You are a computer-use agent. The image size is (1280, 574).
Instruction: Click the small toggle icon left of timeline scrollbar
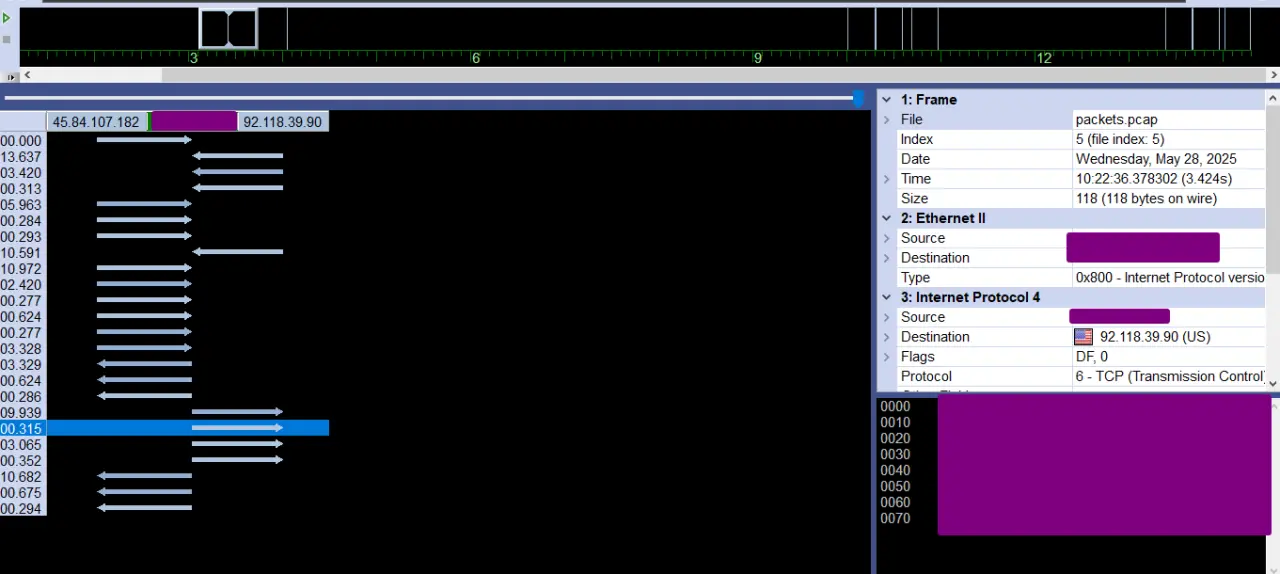[x=10, y=76]
